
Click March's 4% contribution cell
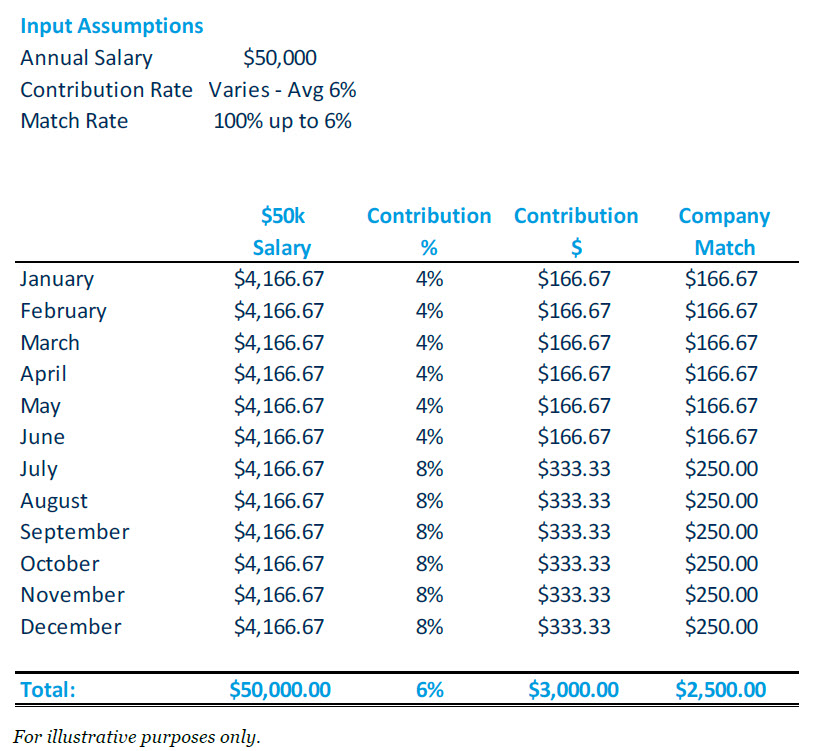tap(429, 343)
